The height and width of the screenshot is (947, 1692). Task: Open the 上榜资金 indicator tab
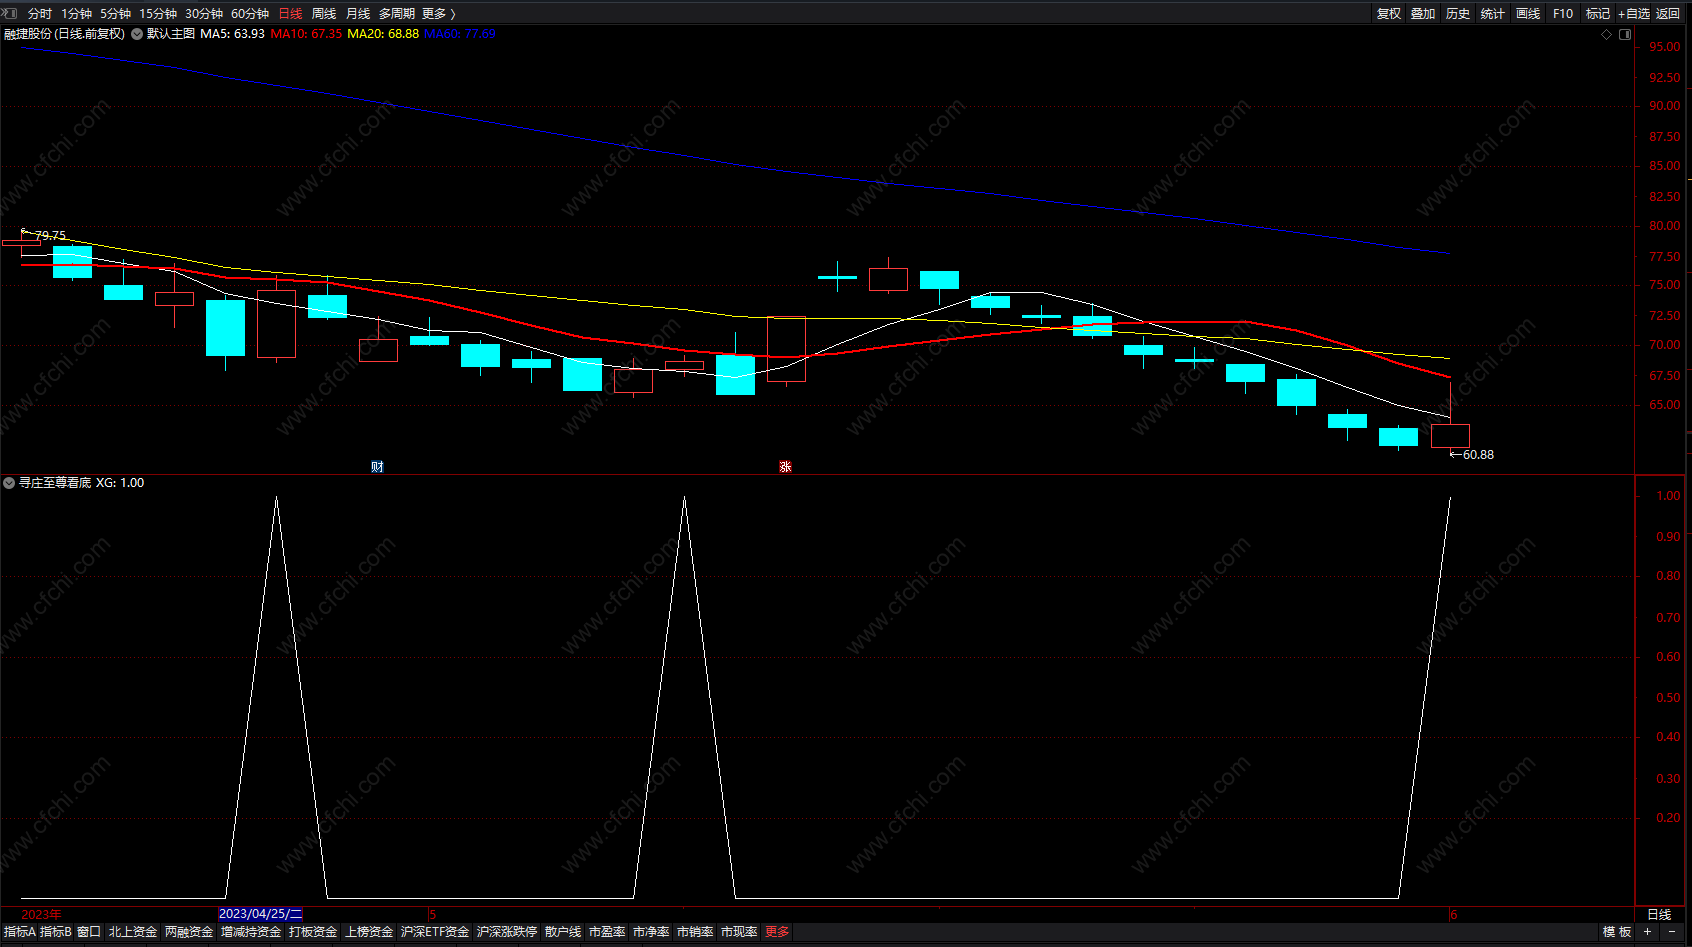pos(369,932)
